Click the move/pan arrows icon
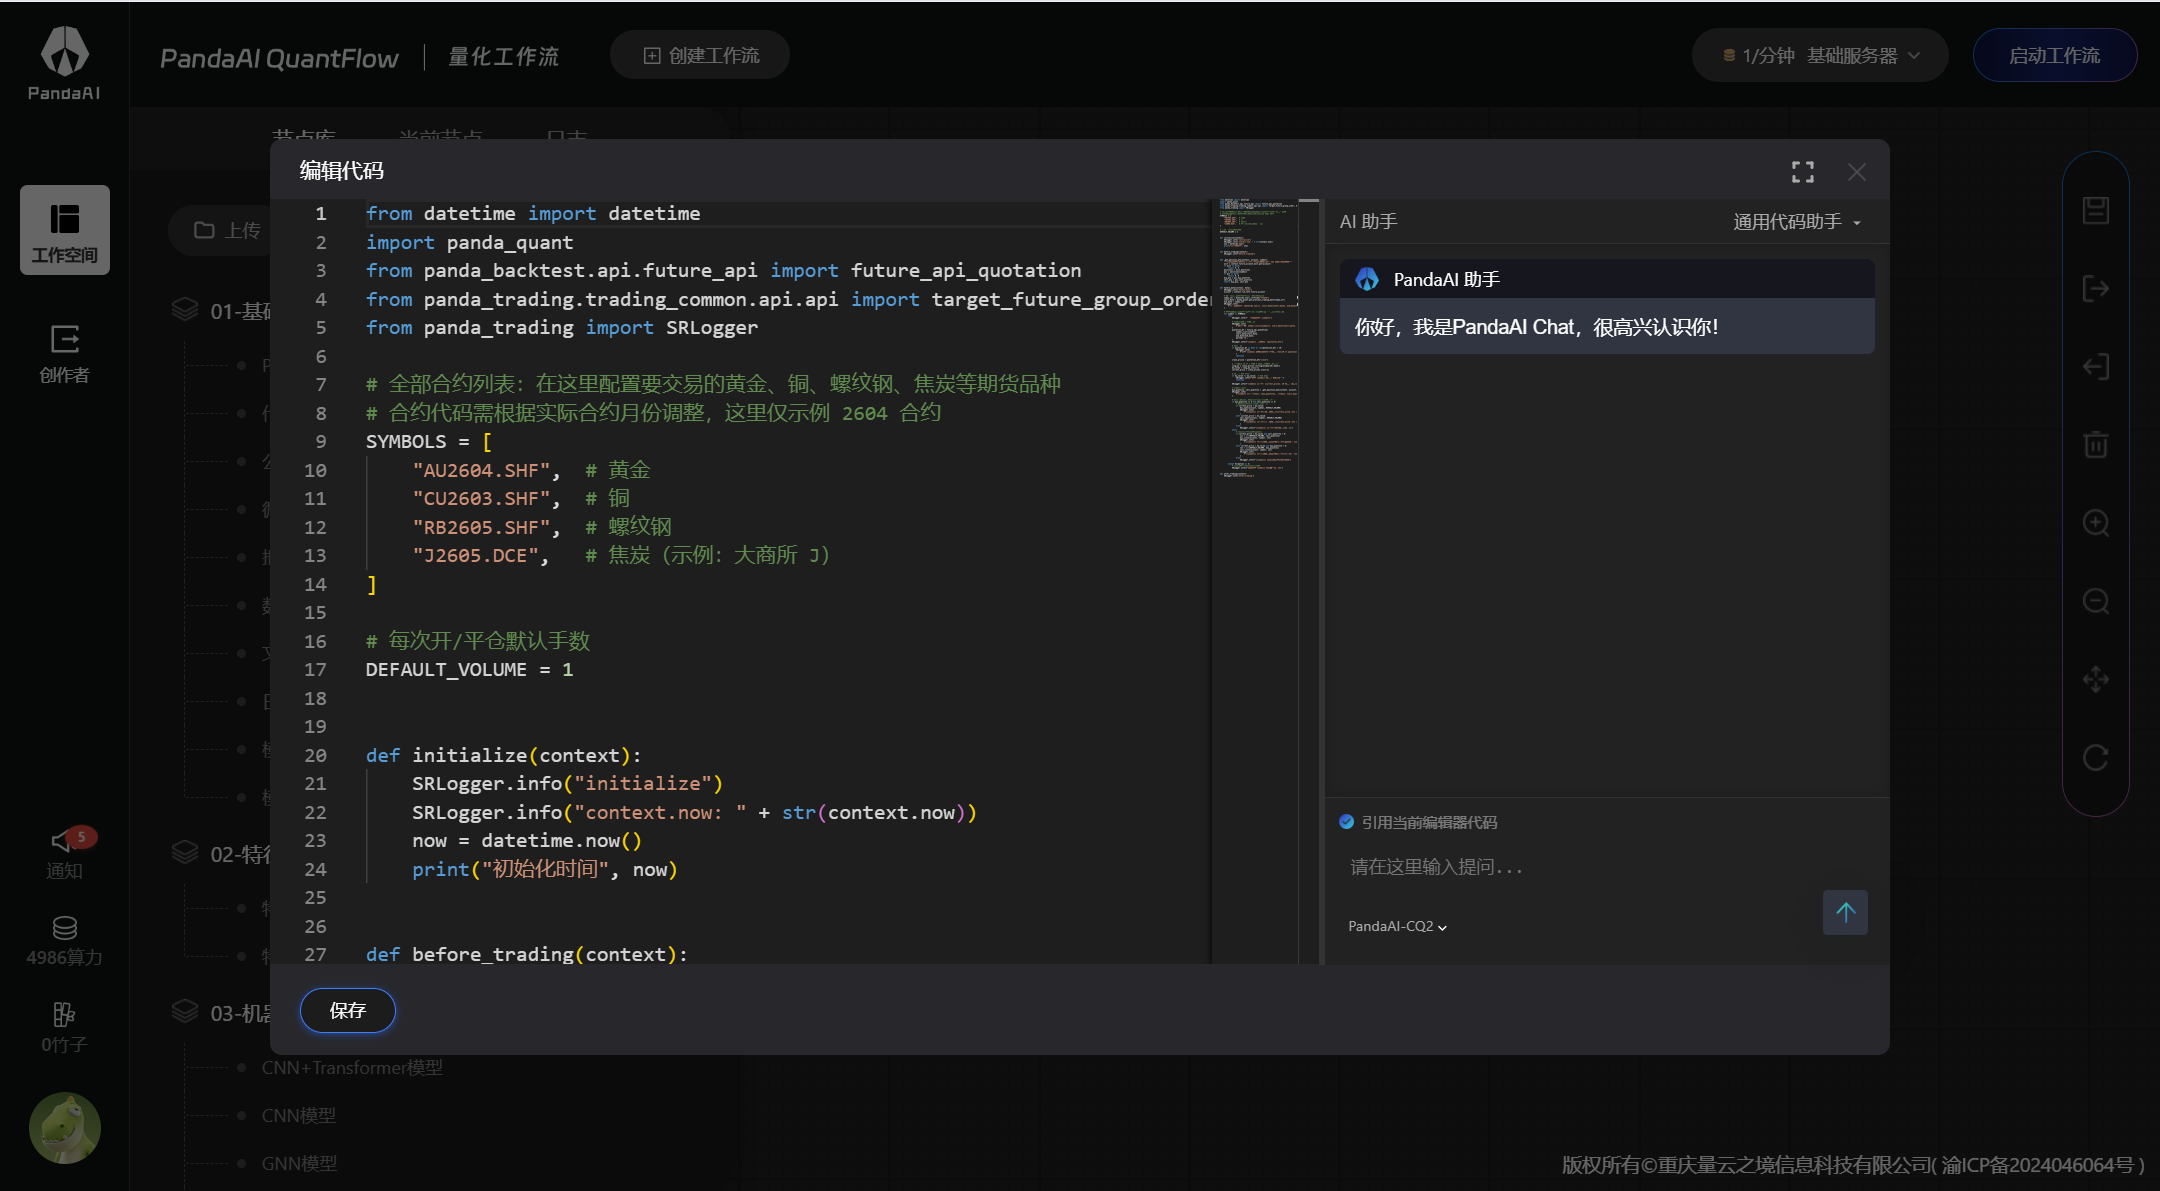Image resolution: width=2160 pixels, height=1191 pixels. (x=2096, y=680)
